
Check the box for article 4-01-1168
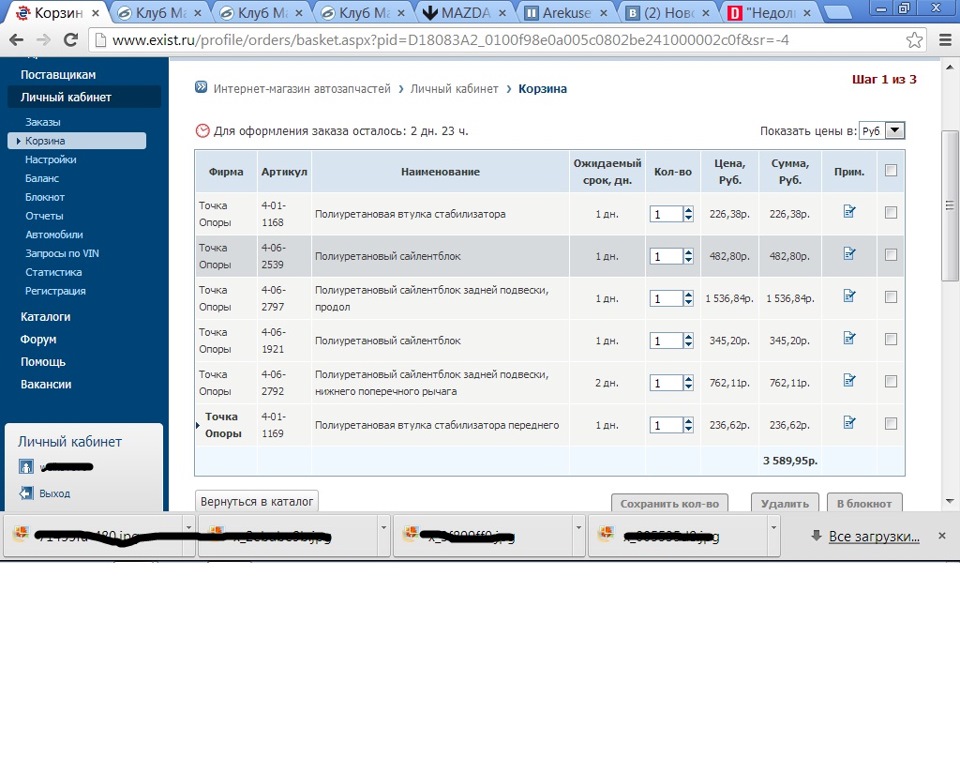click(891, 212)
